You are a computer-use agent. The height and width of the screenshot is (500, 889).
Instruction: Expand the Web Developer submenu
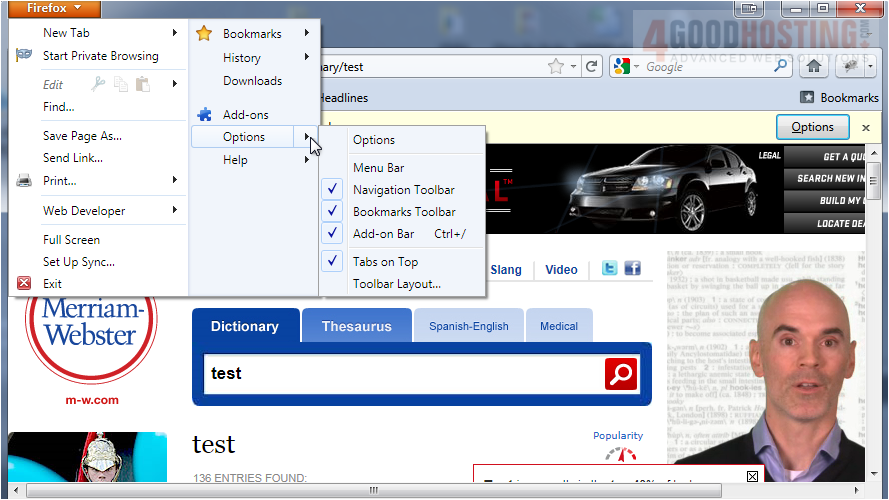pos(98,211)
